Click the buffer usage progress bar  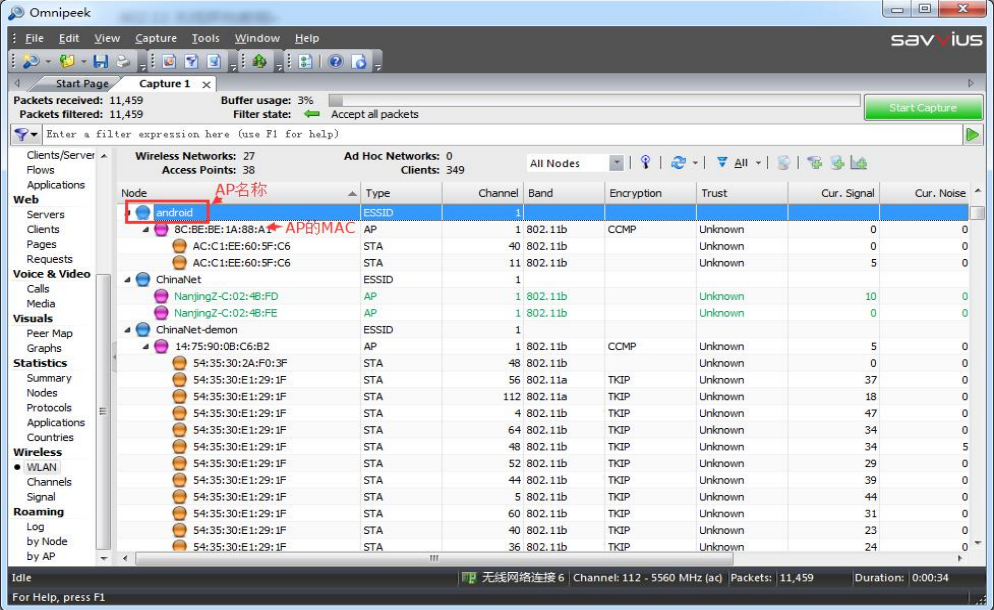click(x=594, y=100)
